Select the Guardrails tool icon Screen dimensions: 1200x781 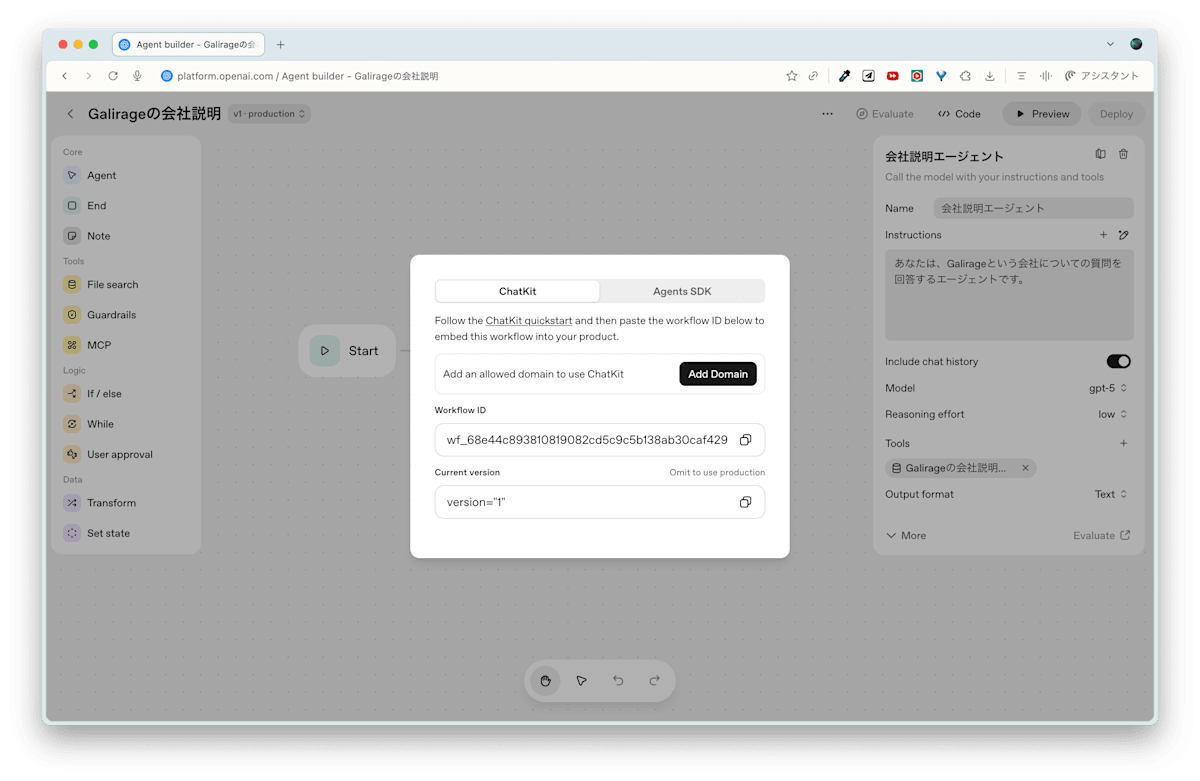pyautogui.click(x=72, y=314)
